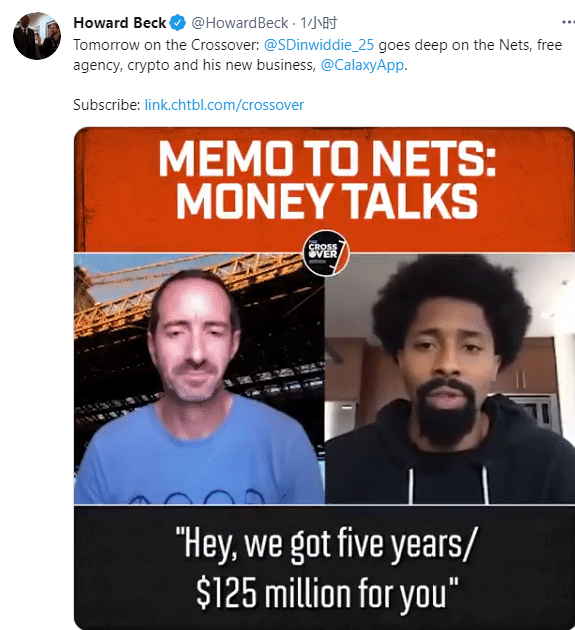Visit the @SDinwiddie_25 mention
The image size is (575, 630).
(319, 45)
